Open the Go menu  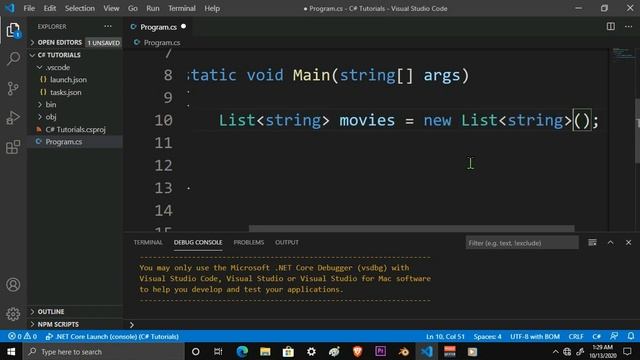133,8
